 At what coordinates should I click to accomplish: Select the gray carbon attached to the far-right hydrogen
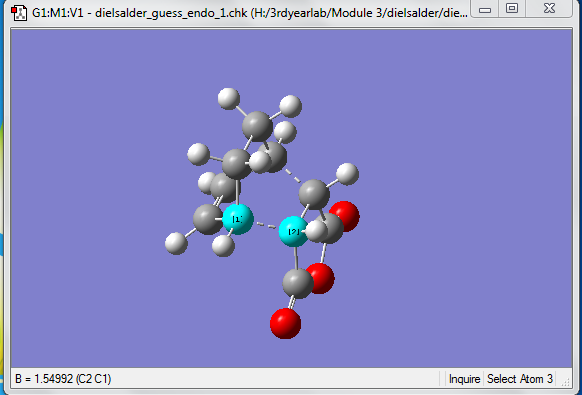314,194
